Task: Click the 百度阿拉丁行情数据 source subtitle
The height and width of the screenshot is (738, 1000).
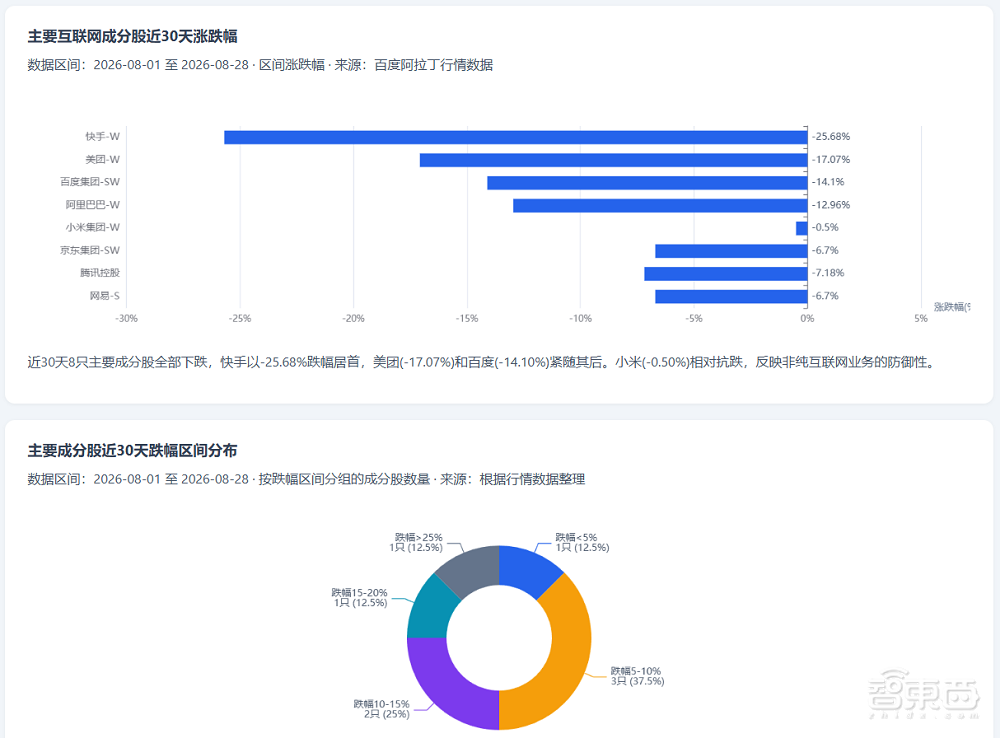Action: click(x=434, y=65)
